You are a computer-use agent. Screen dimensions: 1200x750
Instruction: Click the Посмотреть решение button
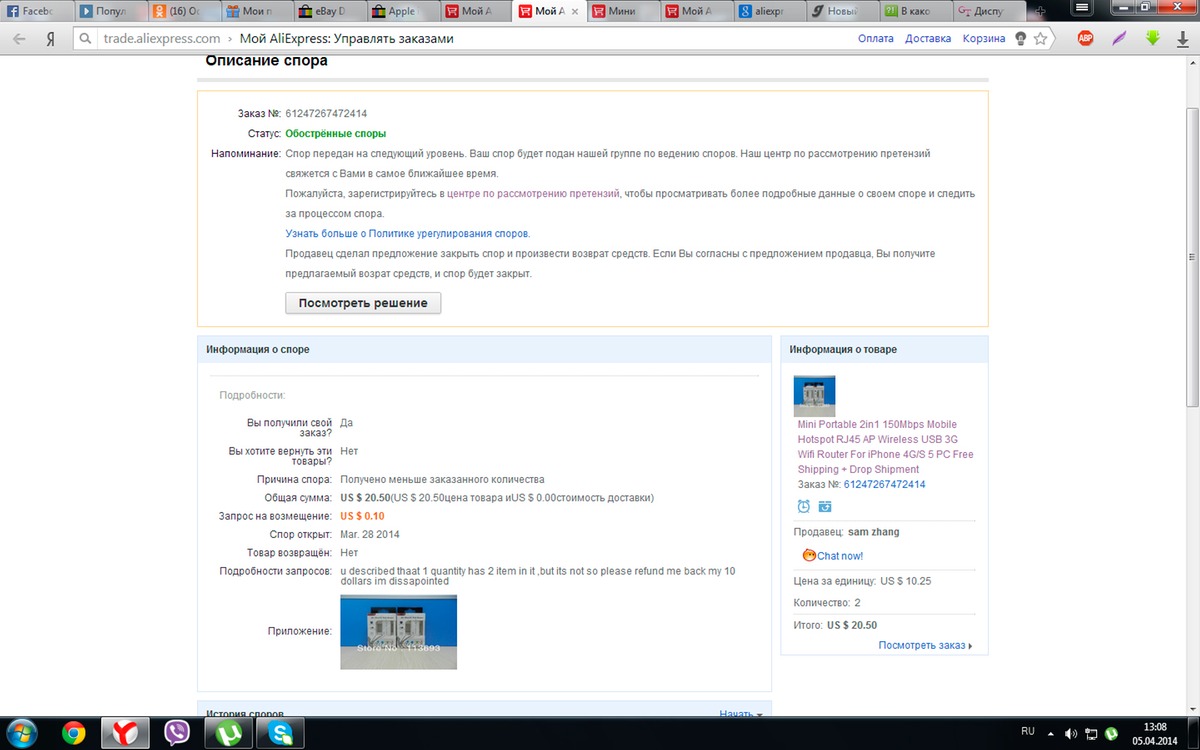tap(363, 303)
